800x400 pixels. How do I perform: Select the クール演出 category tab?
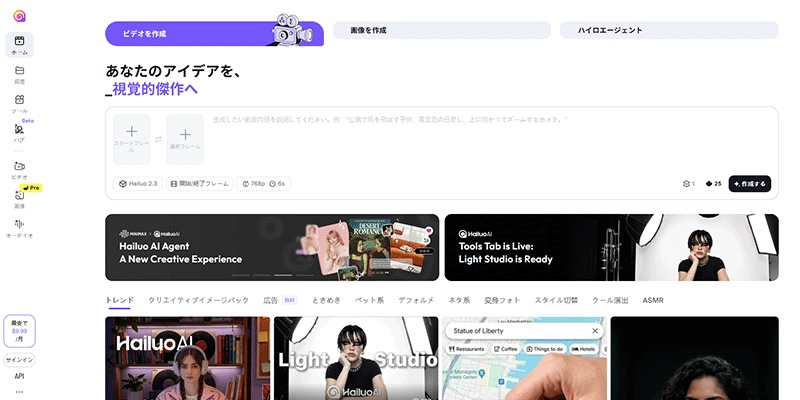(x=610, y=301)
